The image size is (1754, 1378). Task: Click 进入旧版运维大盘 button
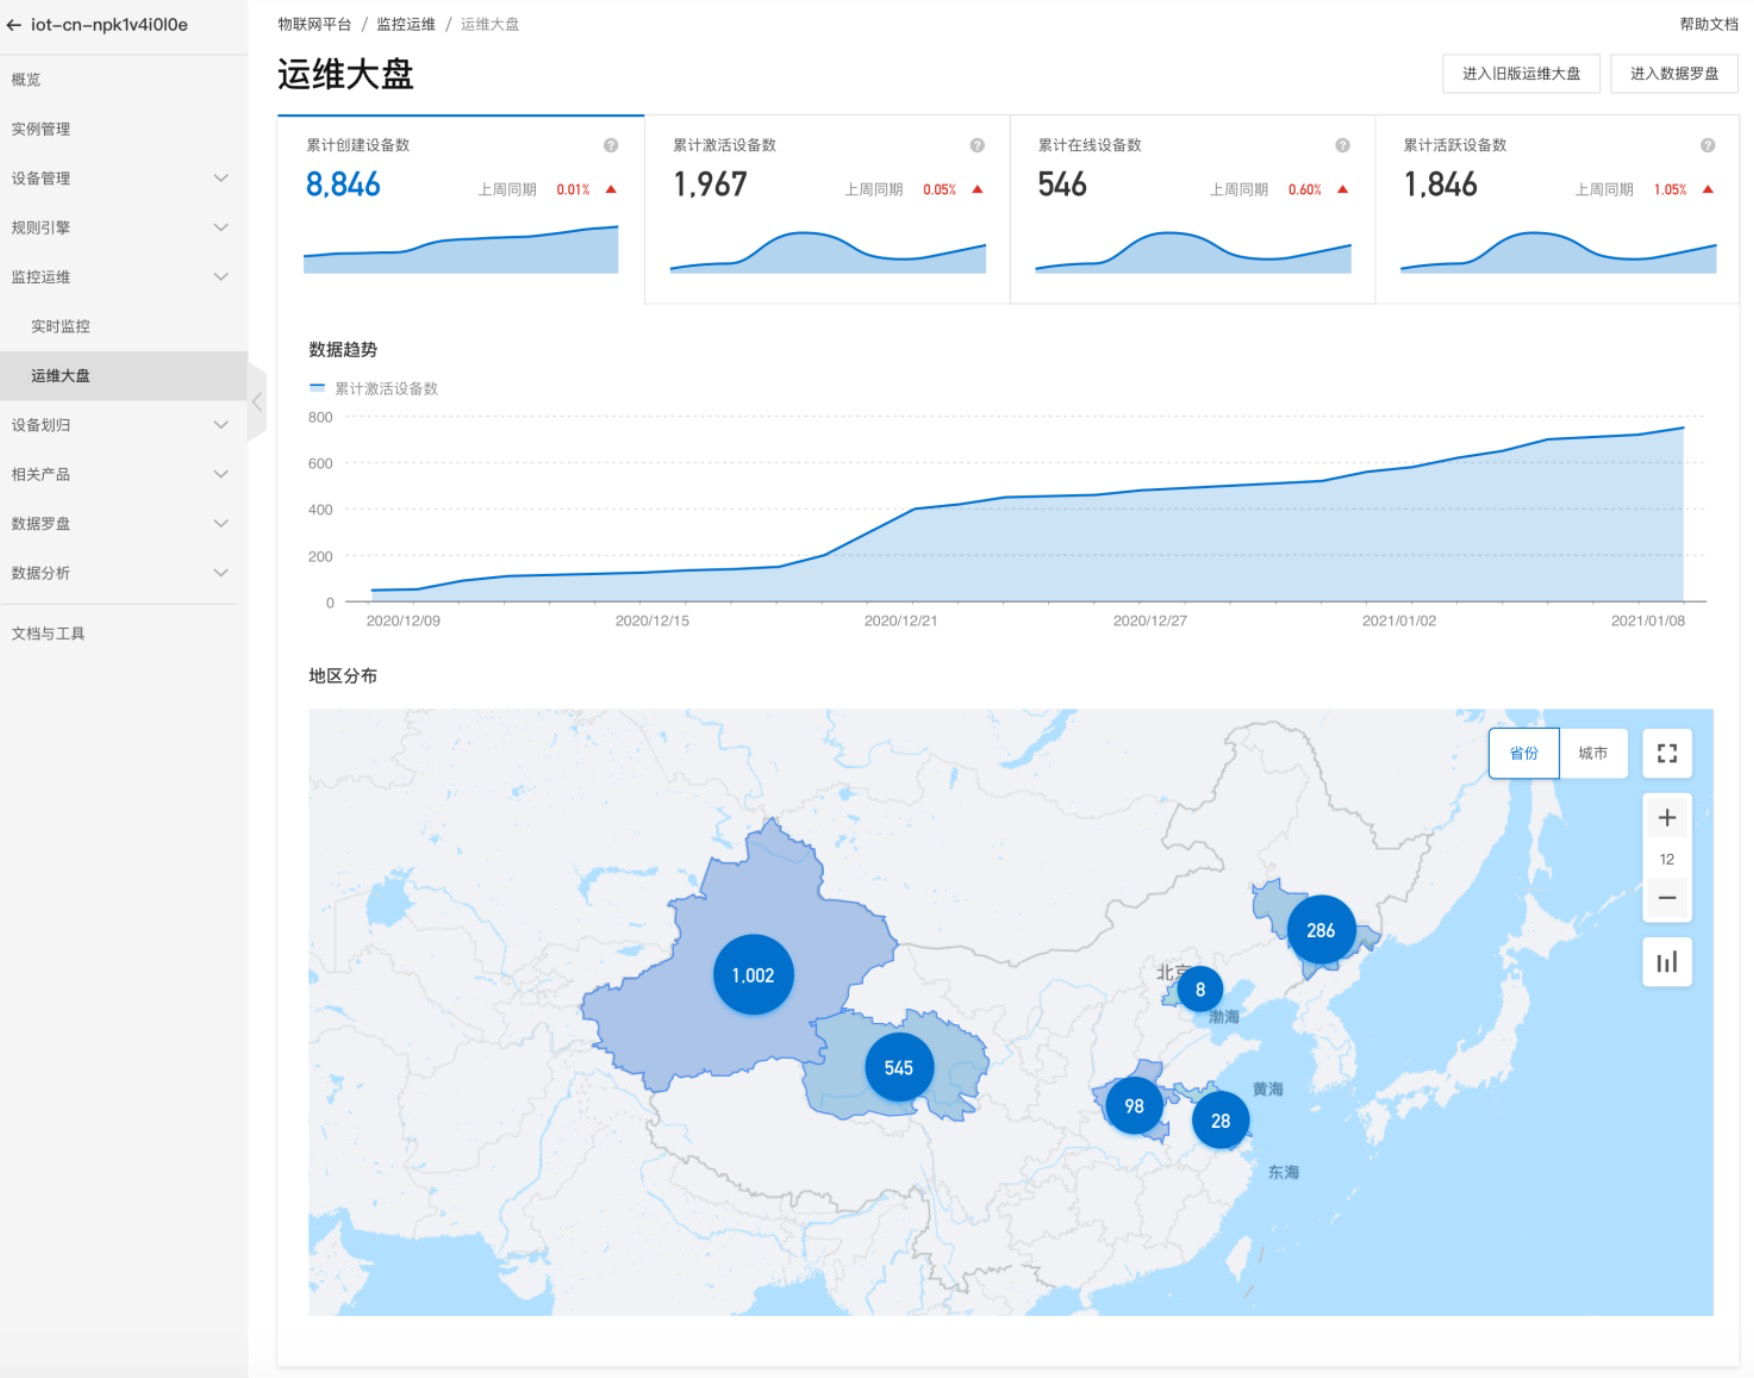[1521, 73]
